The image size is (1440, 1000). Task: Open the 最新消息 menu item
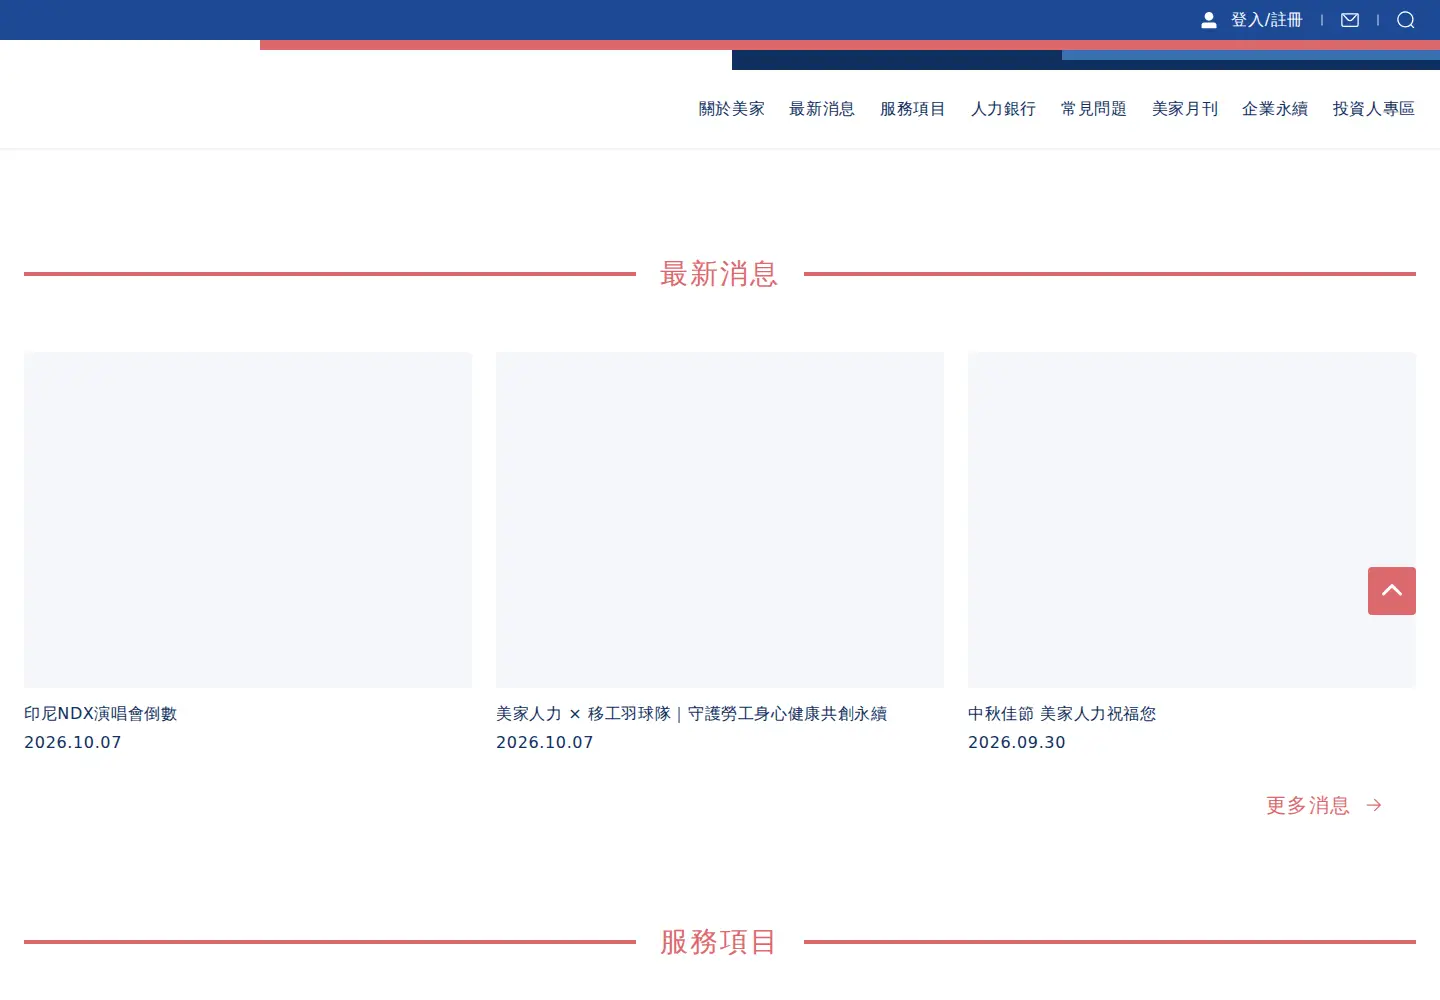click(x=822, y=108)
